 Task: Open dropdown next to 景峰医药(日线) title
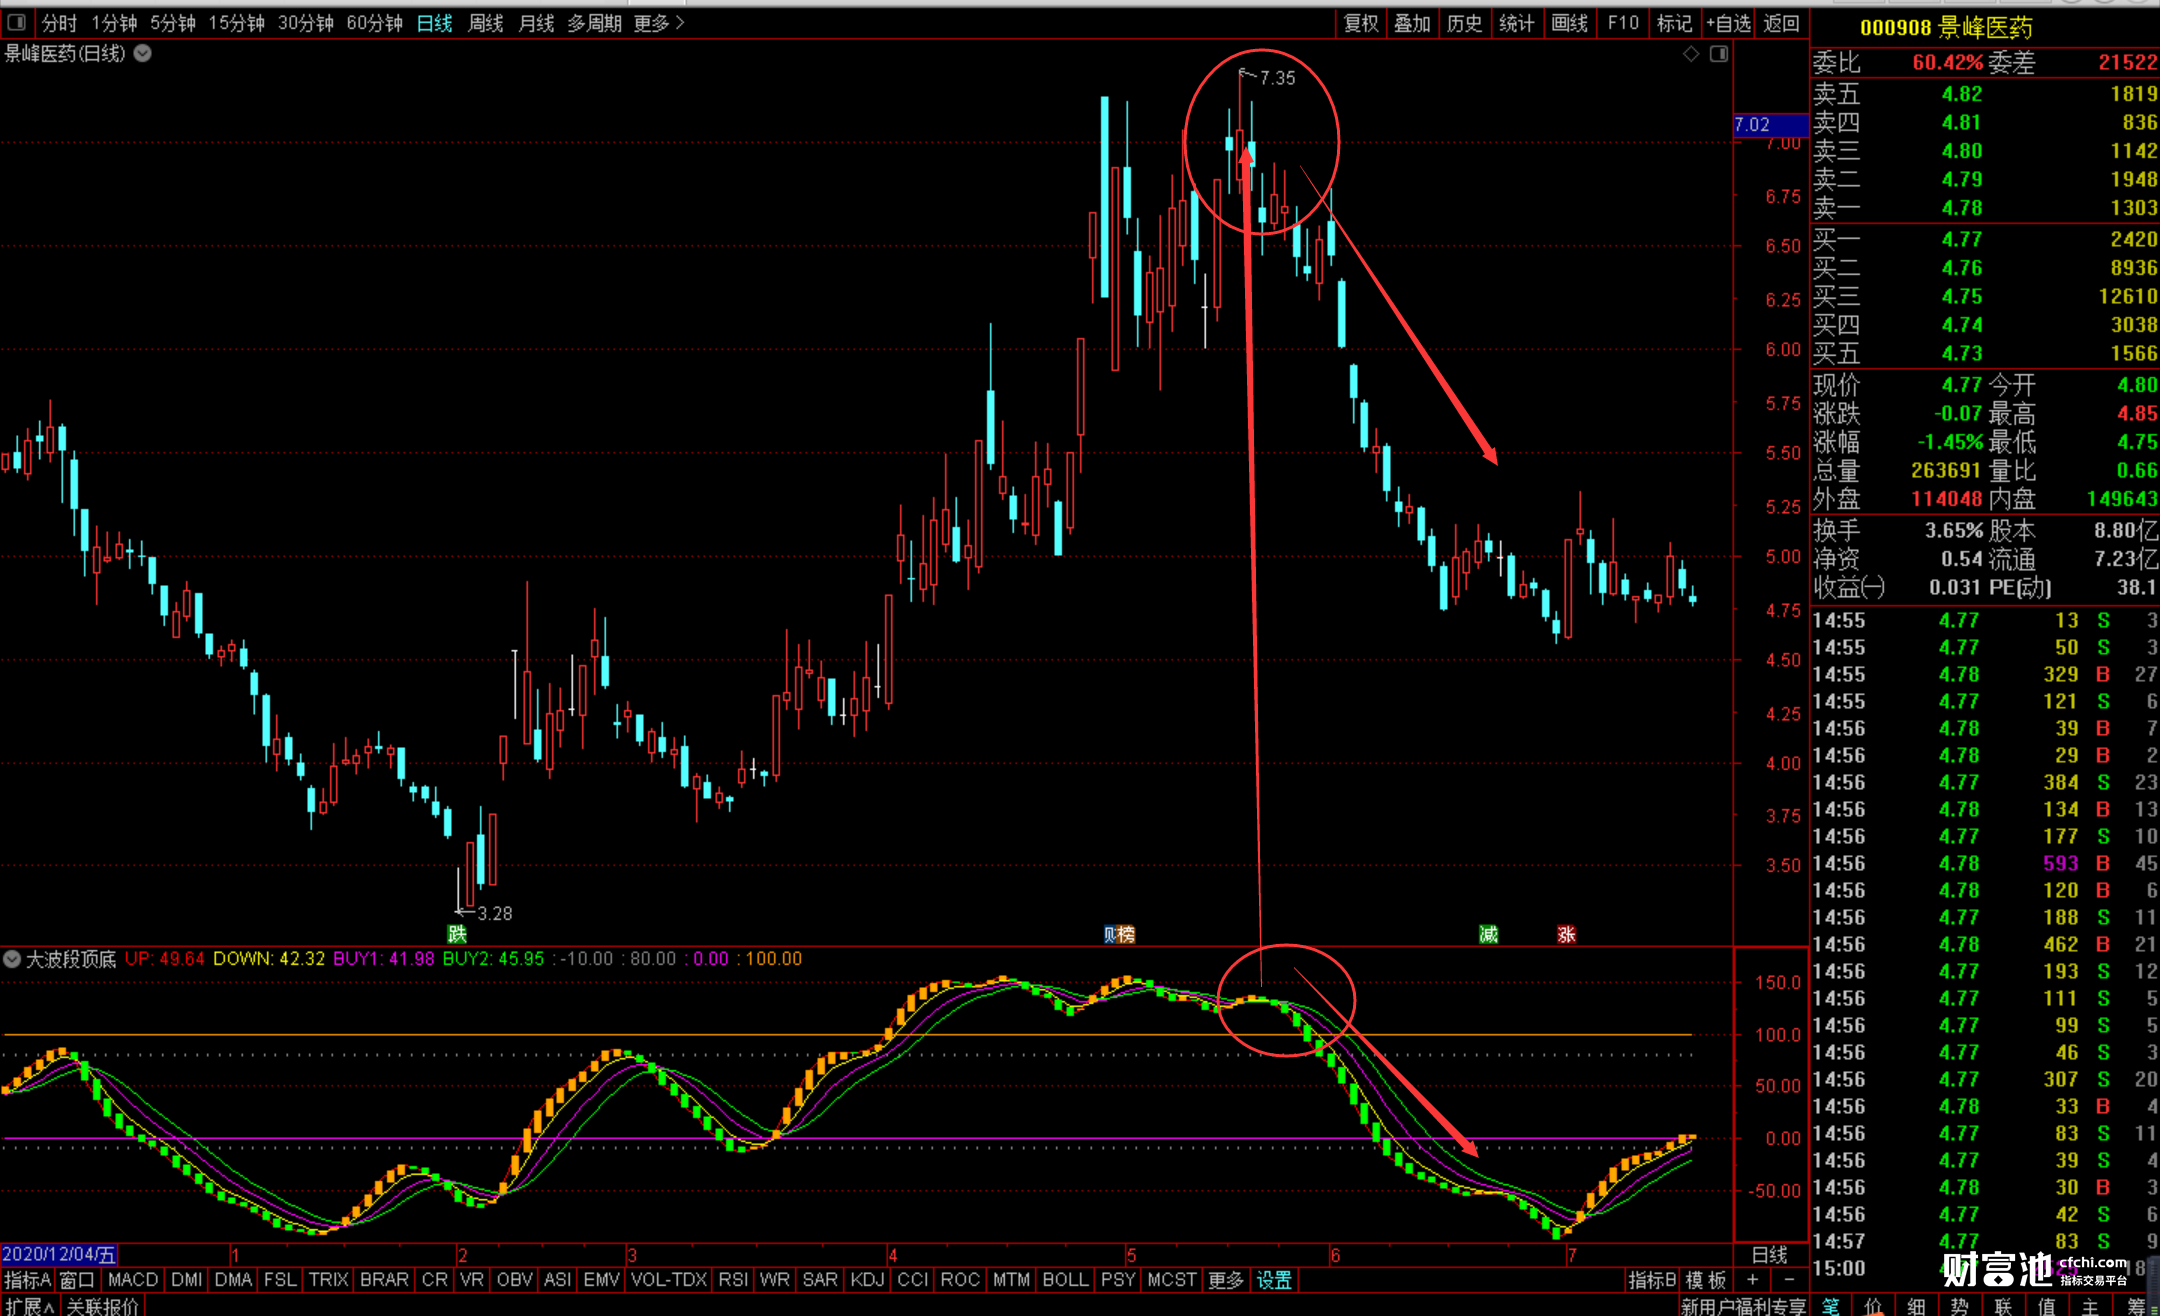(143, 54)
